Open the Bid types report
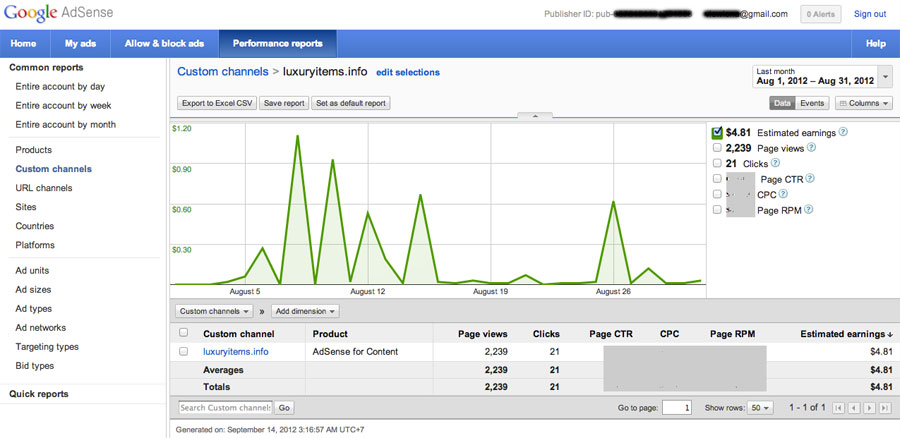The width and height of the screenshot is (900, 438). (34, 366)
